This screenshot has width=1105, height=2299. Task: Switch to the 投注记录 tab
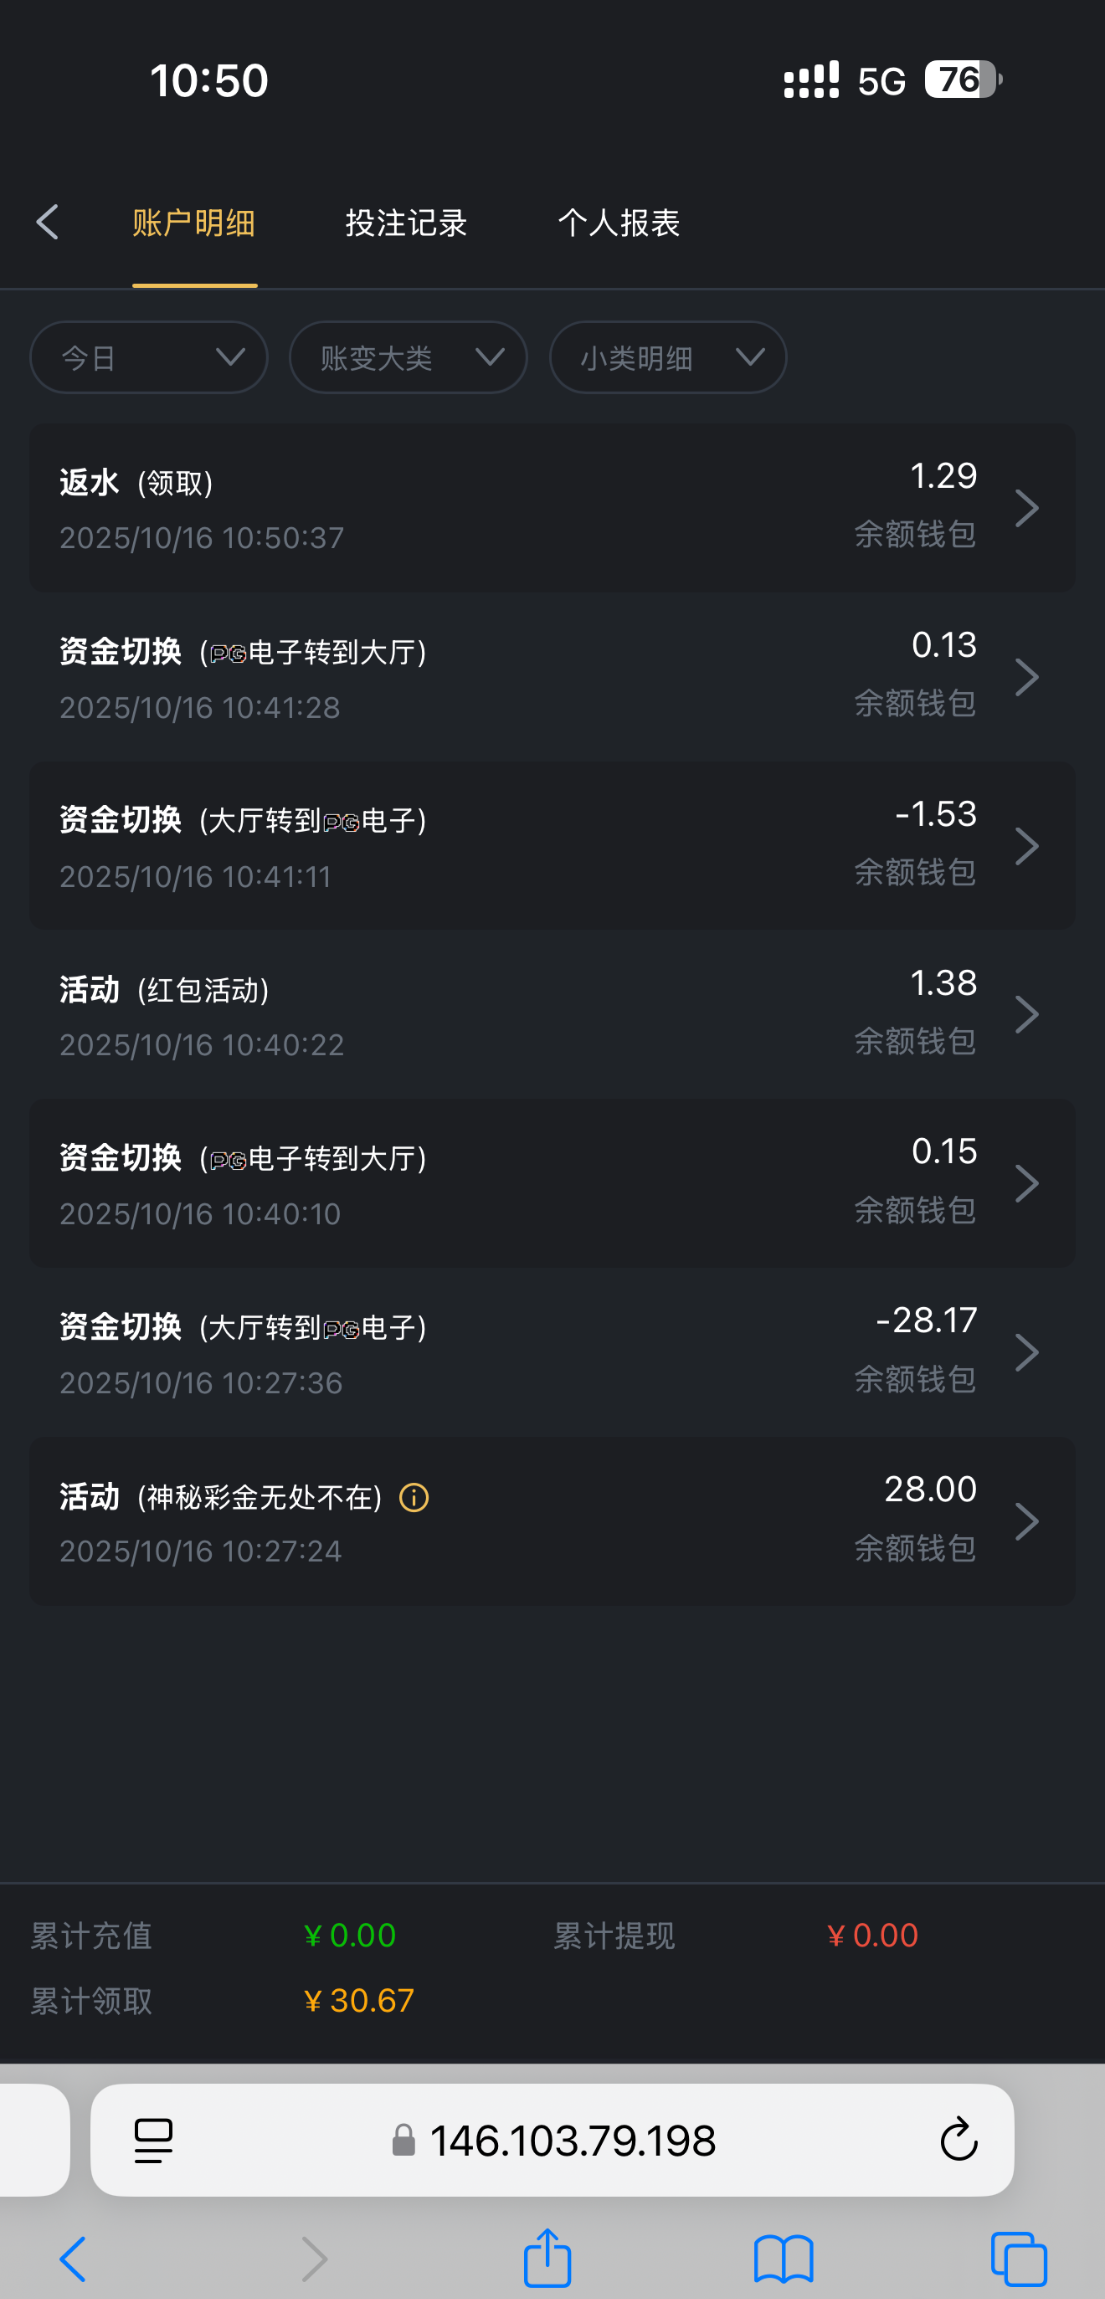coord(406,223)
